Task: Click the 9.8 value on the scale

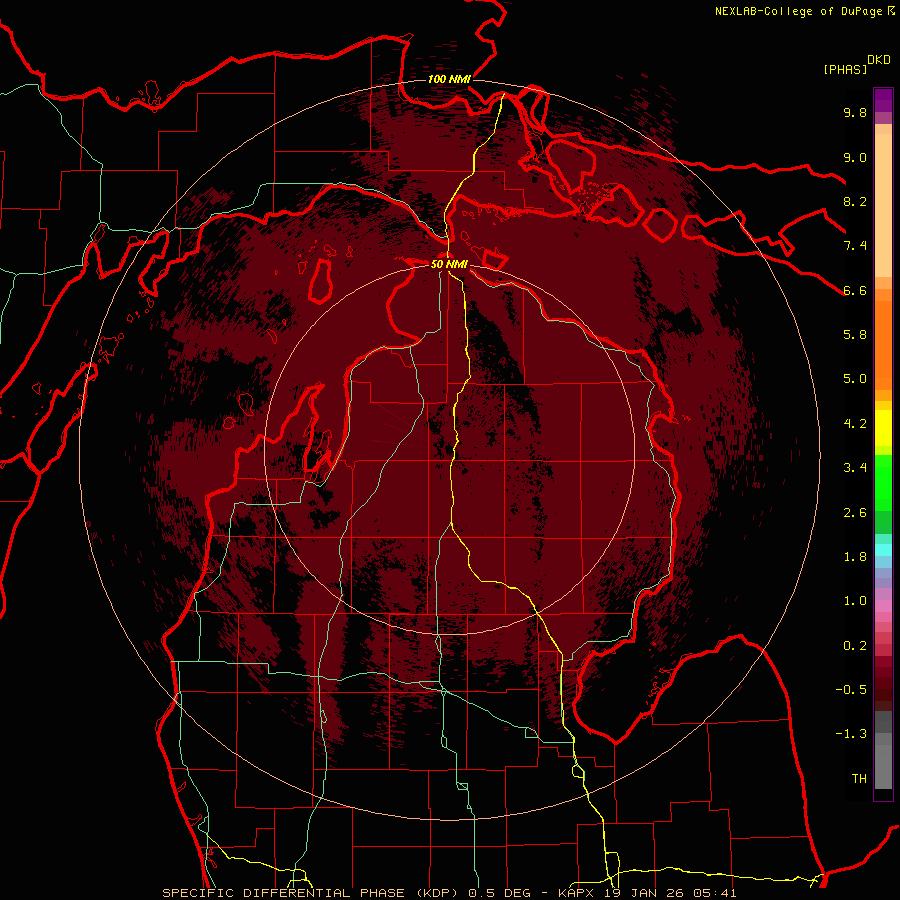Action: 855,112
